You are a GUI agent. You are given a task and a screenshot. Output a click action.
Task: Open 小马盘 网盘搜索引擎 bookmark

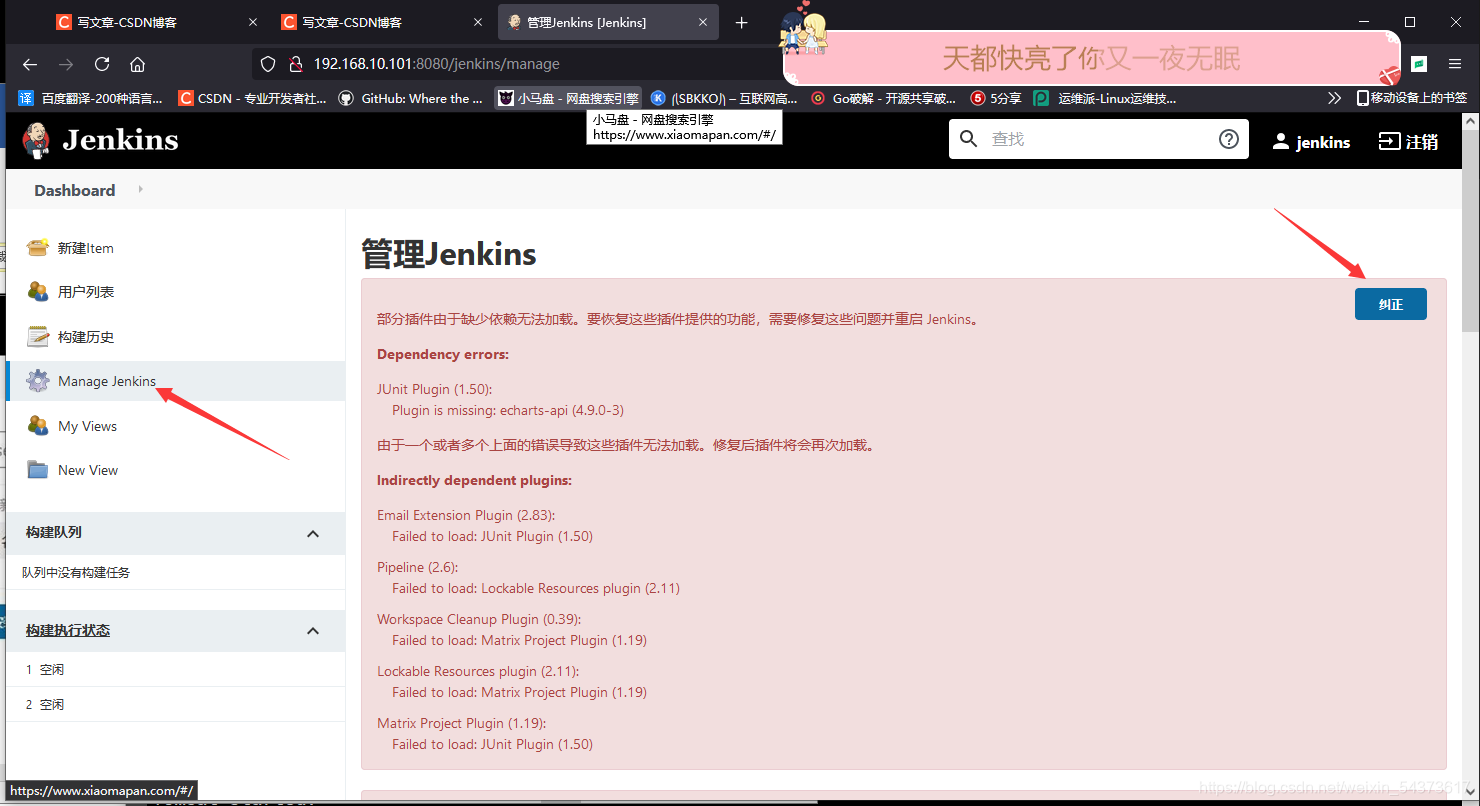click(x=569, y=98)
